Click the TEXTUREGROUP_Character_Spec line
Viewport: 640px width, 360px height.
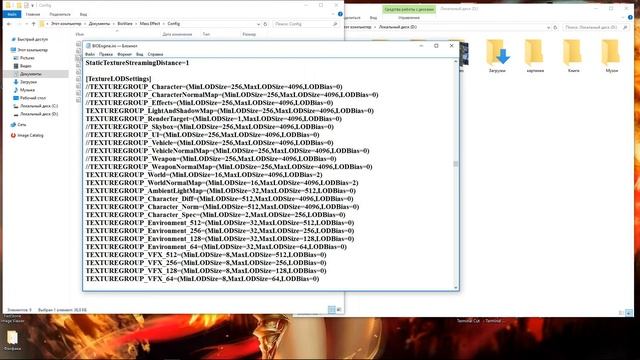pyautogui.click(x=215, y=215)
